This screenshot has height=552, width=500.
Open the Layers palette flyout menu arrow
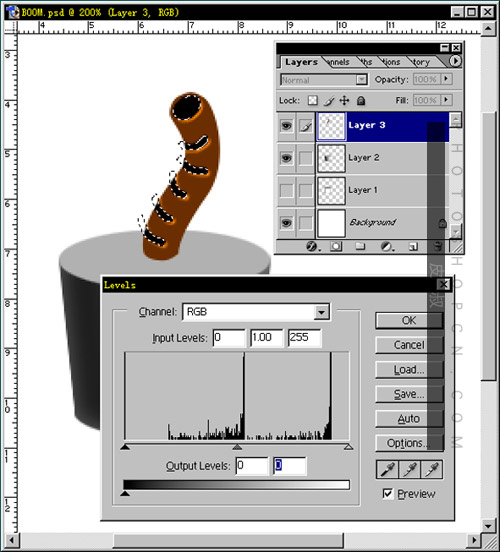pos(455,61)
